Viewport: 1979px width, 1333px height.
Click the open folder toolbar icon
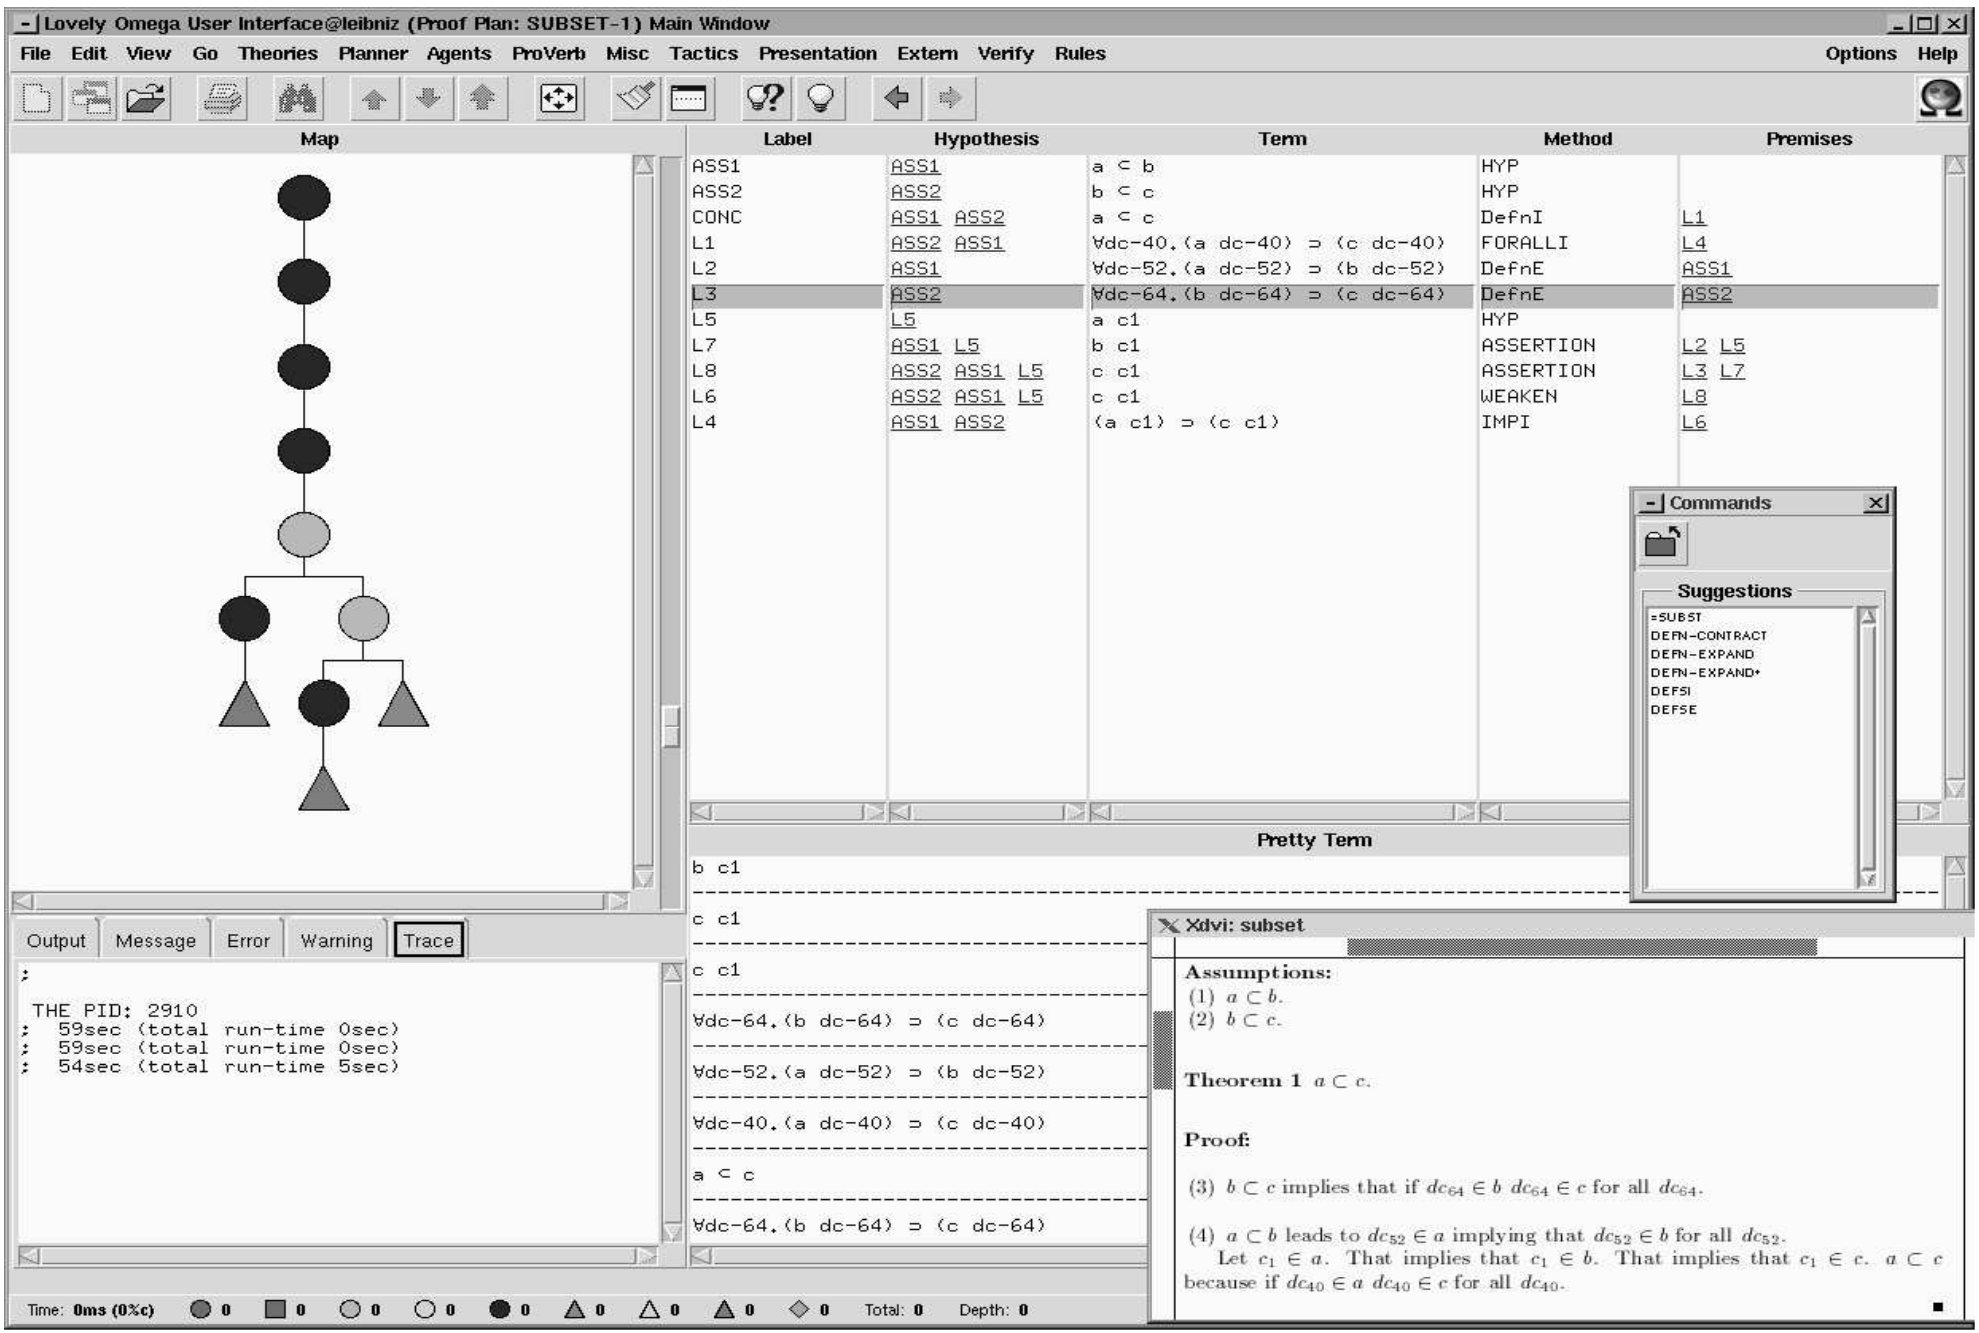[147, 98]
